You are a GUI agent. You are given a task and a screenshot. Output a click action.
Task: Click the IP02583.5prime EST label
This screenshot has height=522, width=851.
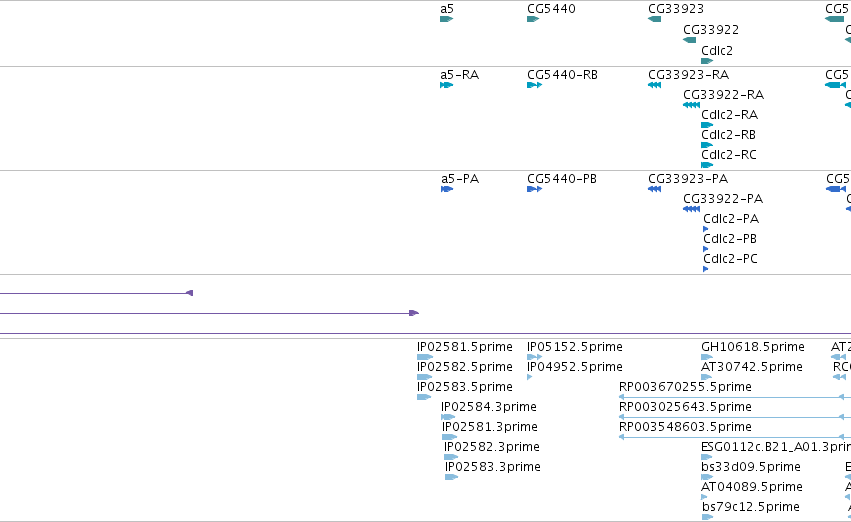(465, 387)
